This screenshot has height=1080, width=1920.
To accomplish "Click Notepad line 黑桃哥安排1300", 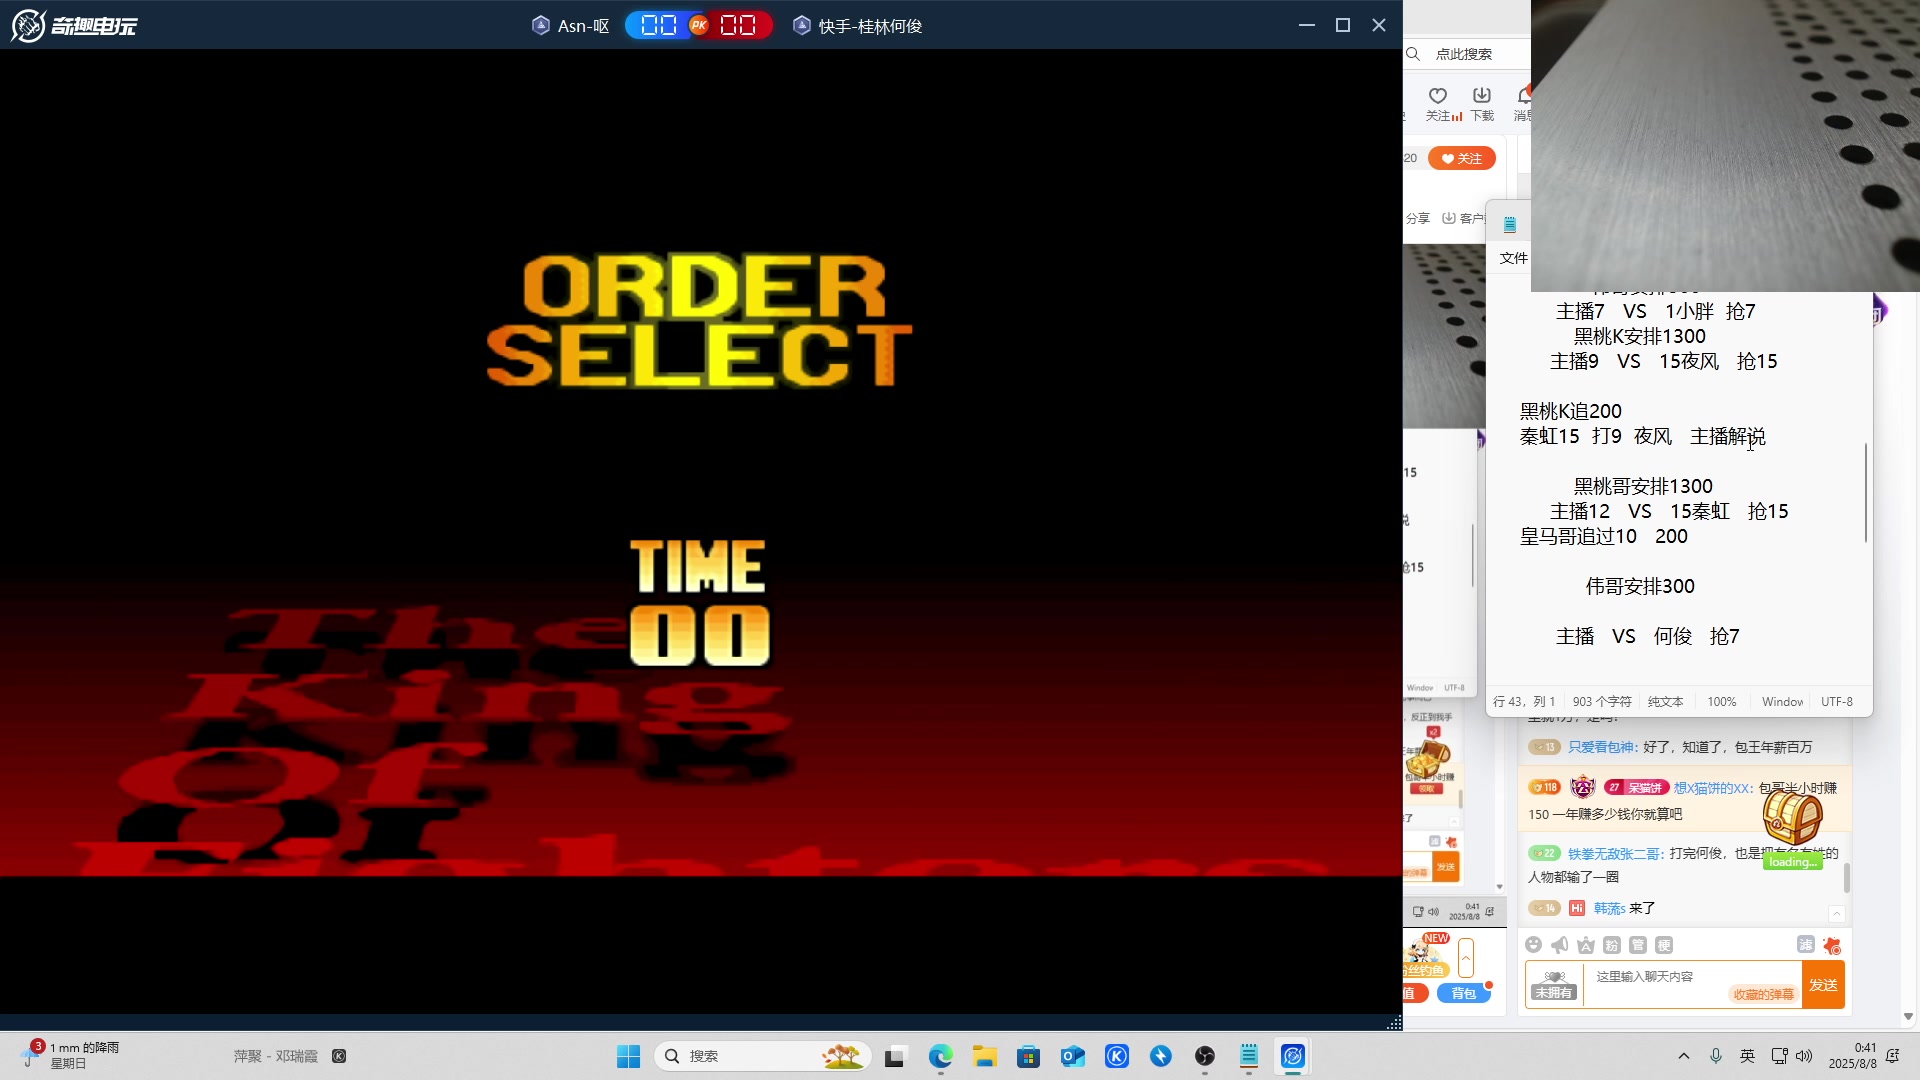I will [x=1644, y=486].
